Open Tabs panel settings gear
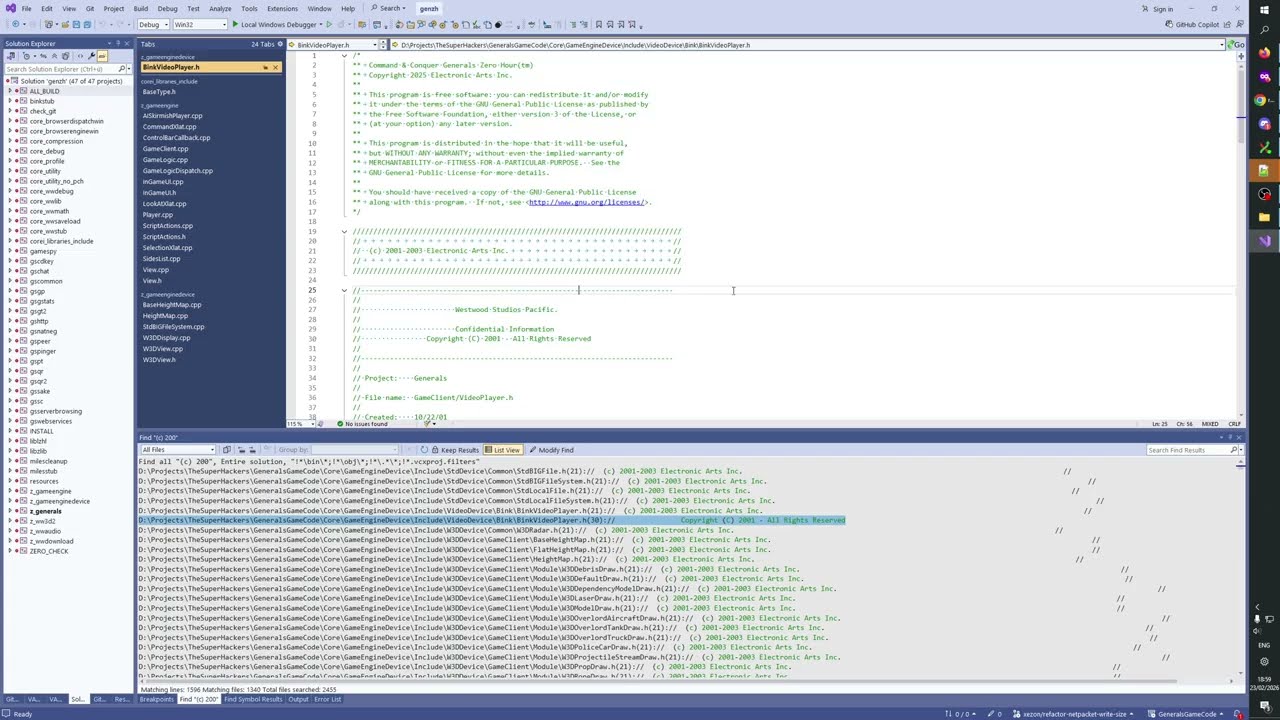This screenshot has height=720, width=1280. click(x=280, y=44)
